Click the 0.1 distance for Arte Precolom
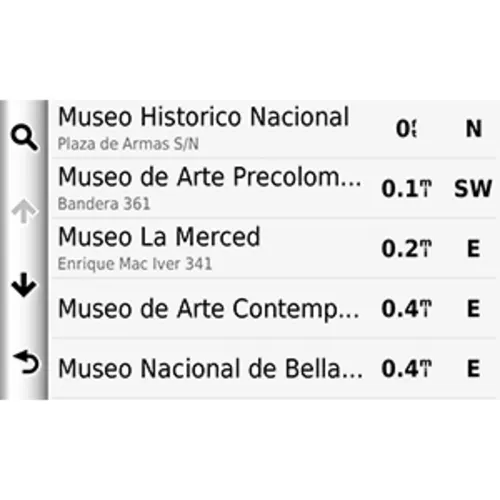Screen dimensions: 500x500 407,189
